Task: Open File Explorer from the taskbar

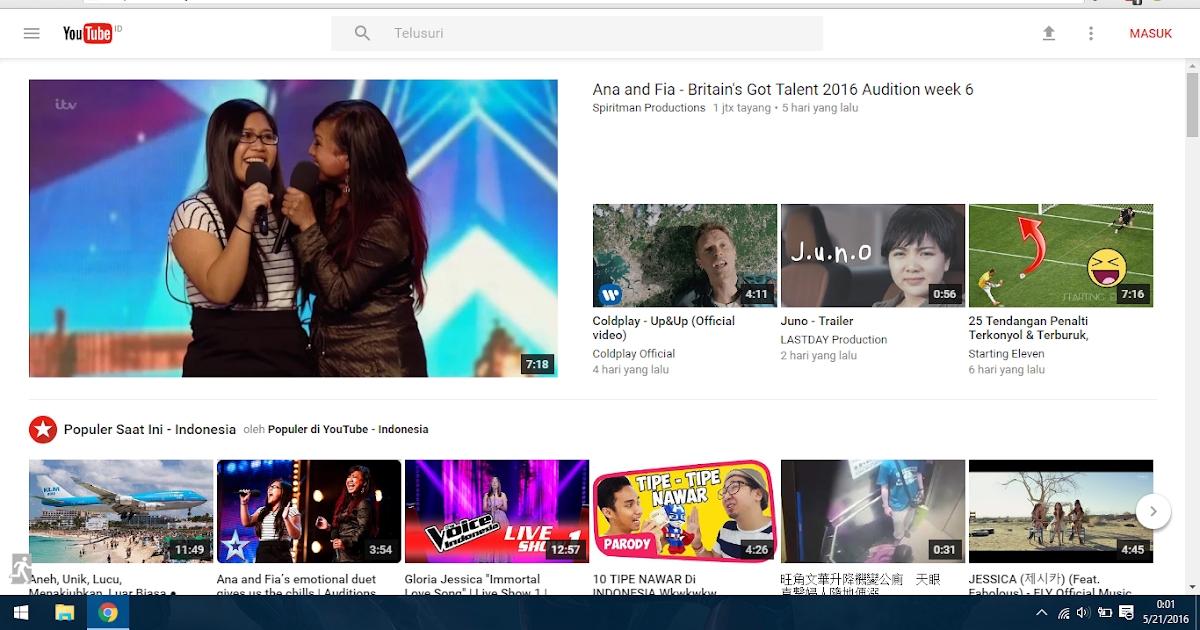Action: point(64,613)
